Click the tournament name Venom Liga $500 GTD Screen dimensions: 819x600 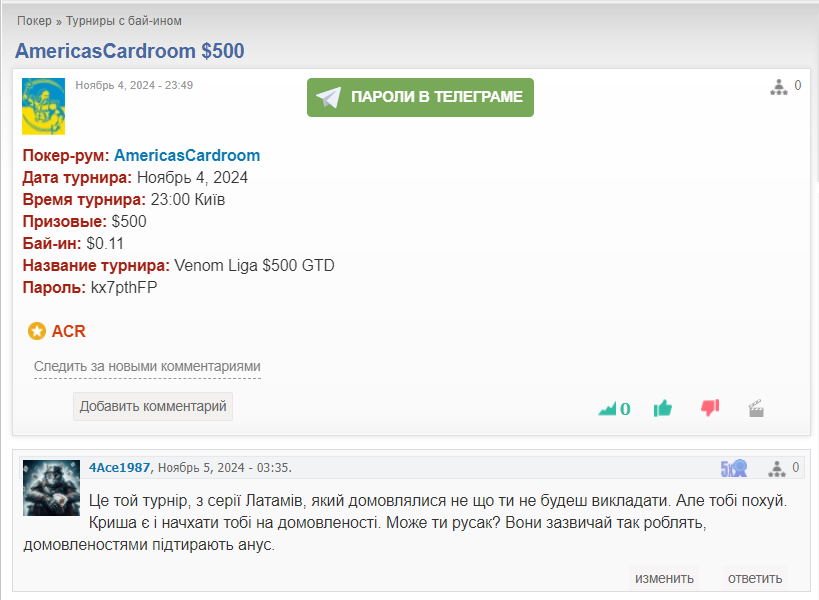click(254, 265)
